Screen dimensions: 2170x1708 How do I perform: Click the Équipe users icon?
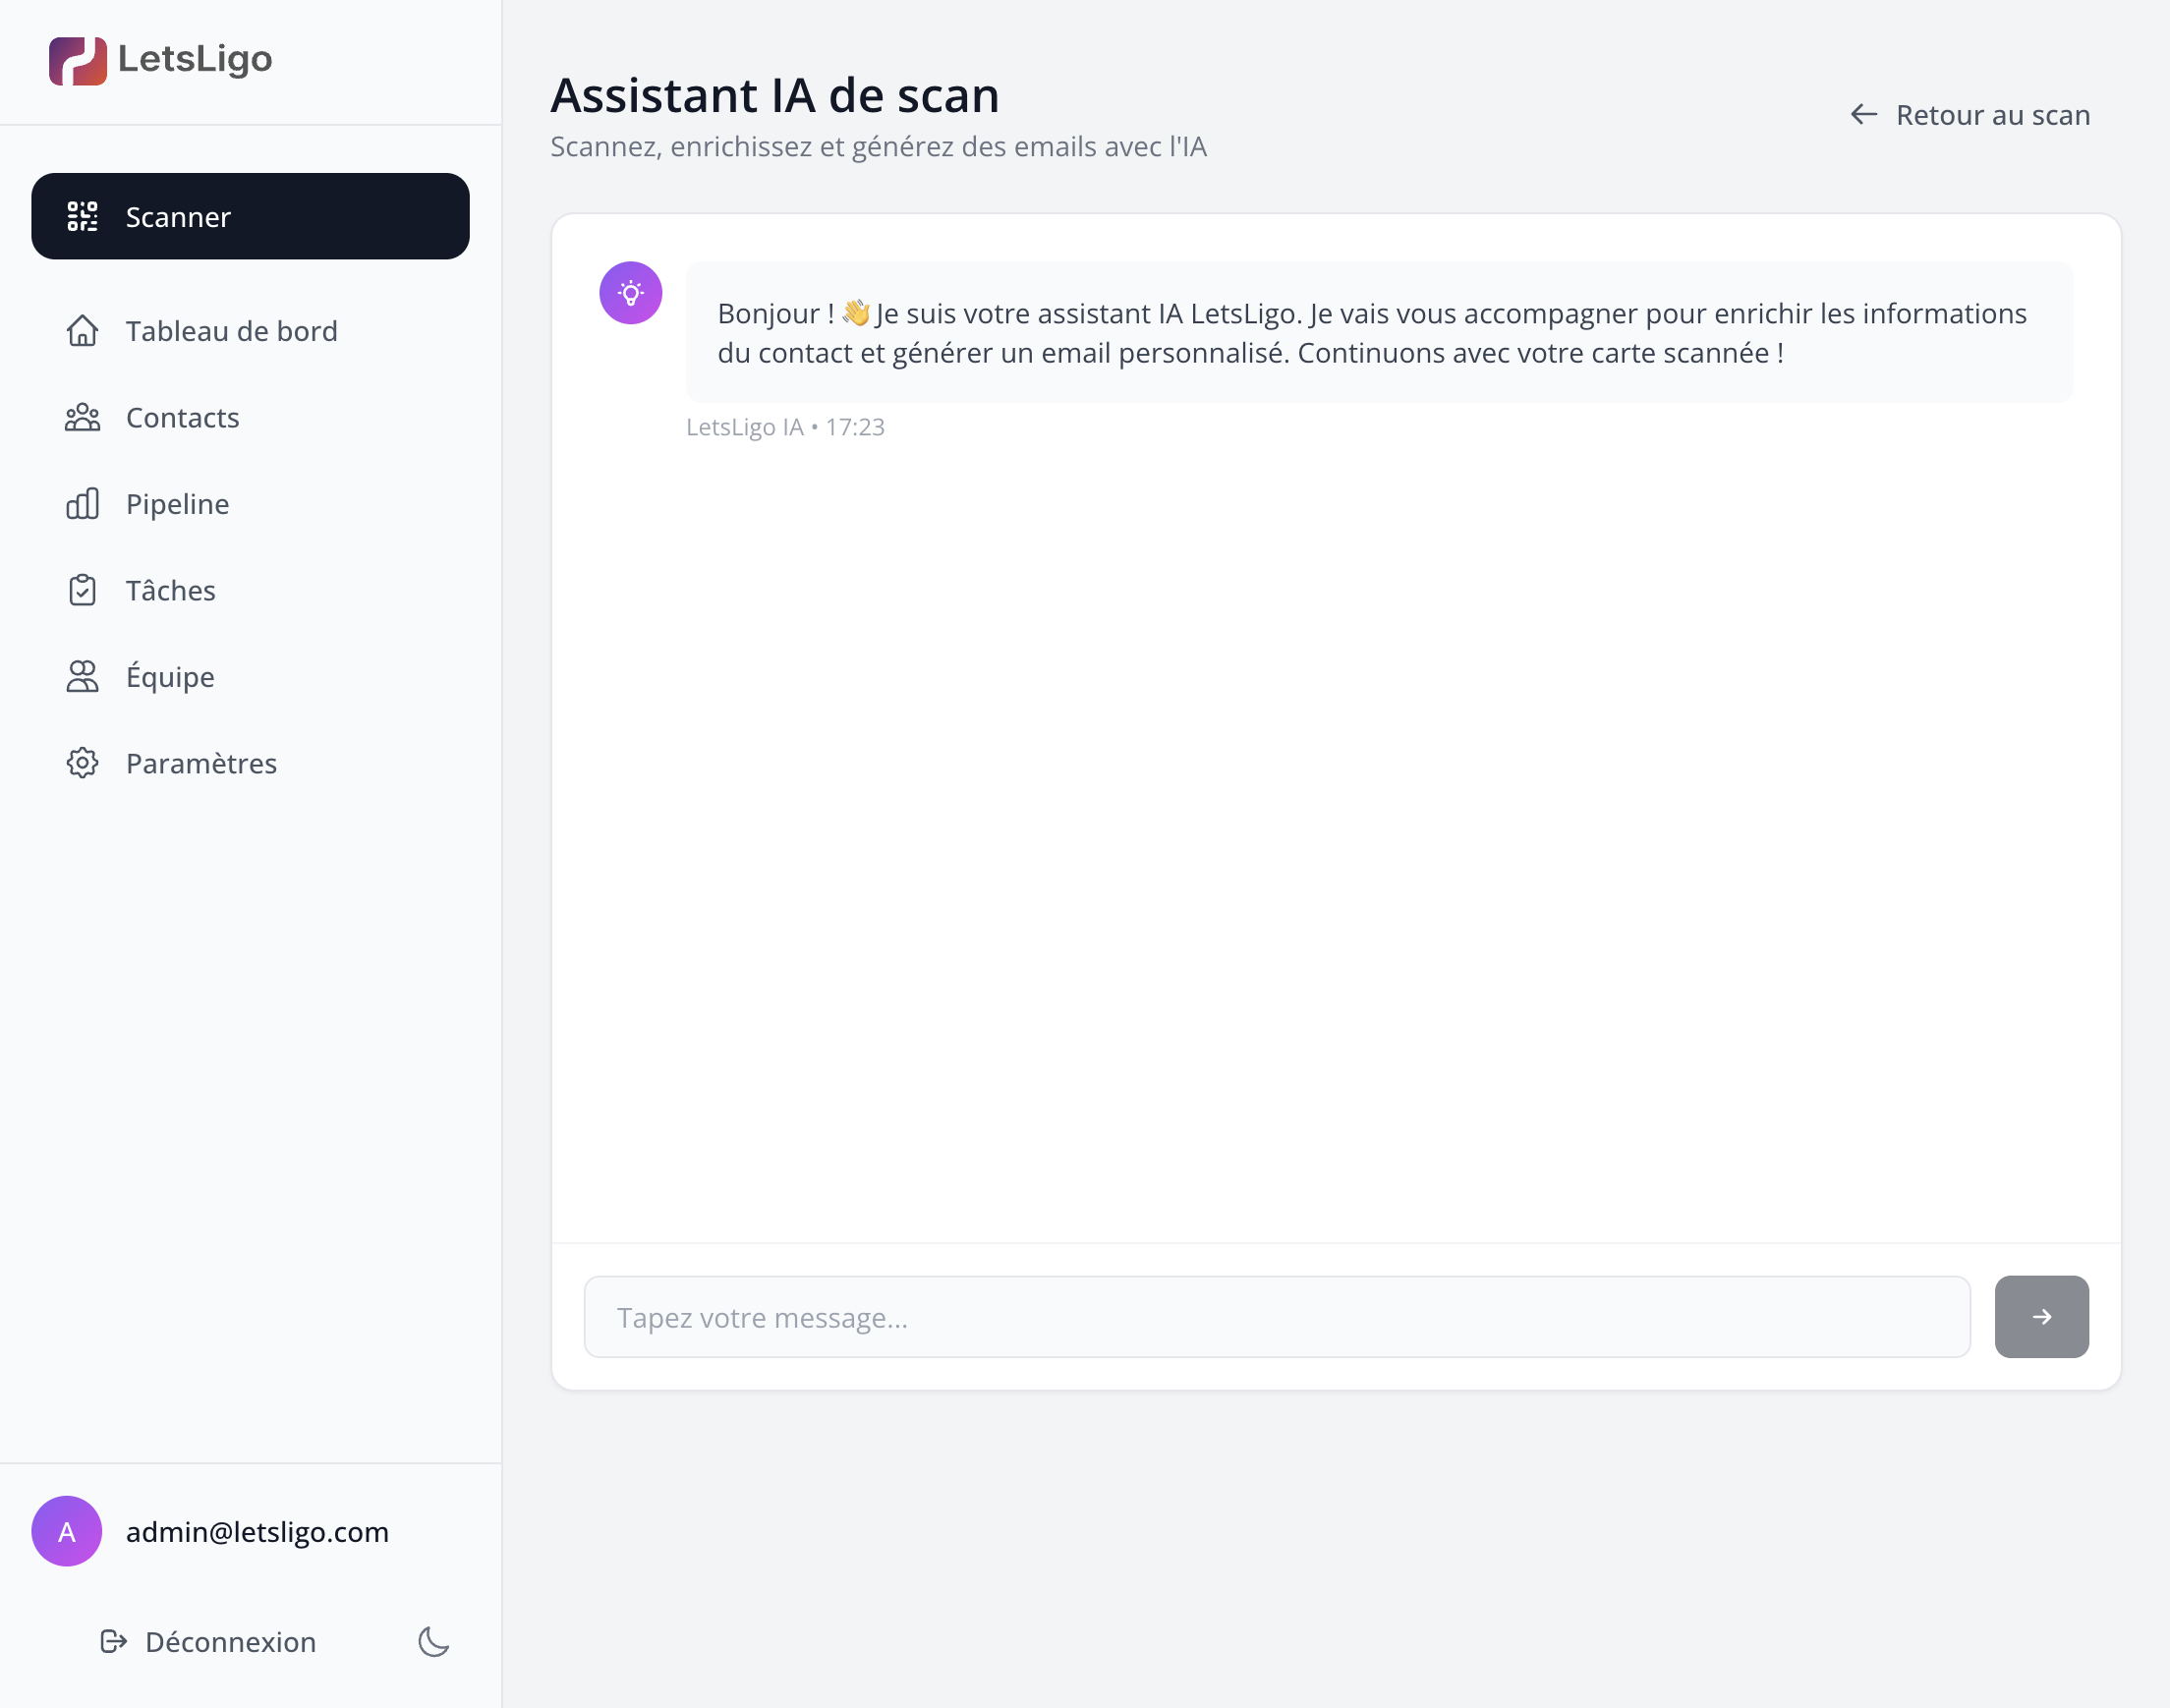82,677
